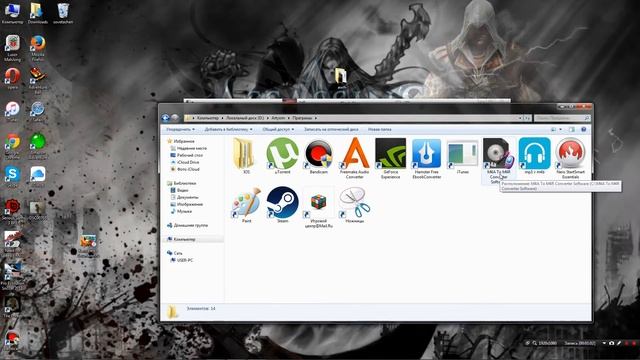
Task: Select the Paint shortcut
Action: (246, 205)
